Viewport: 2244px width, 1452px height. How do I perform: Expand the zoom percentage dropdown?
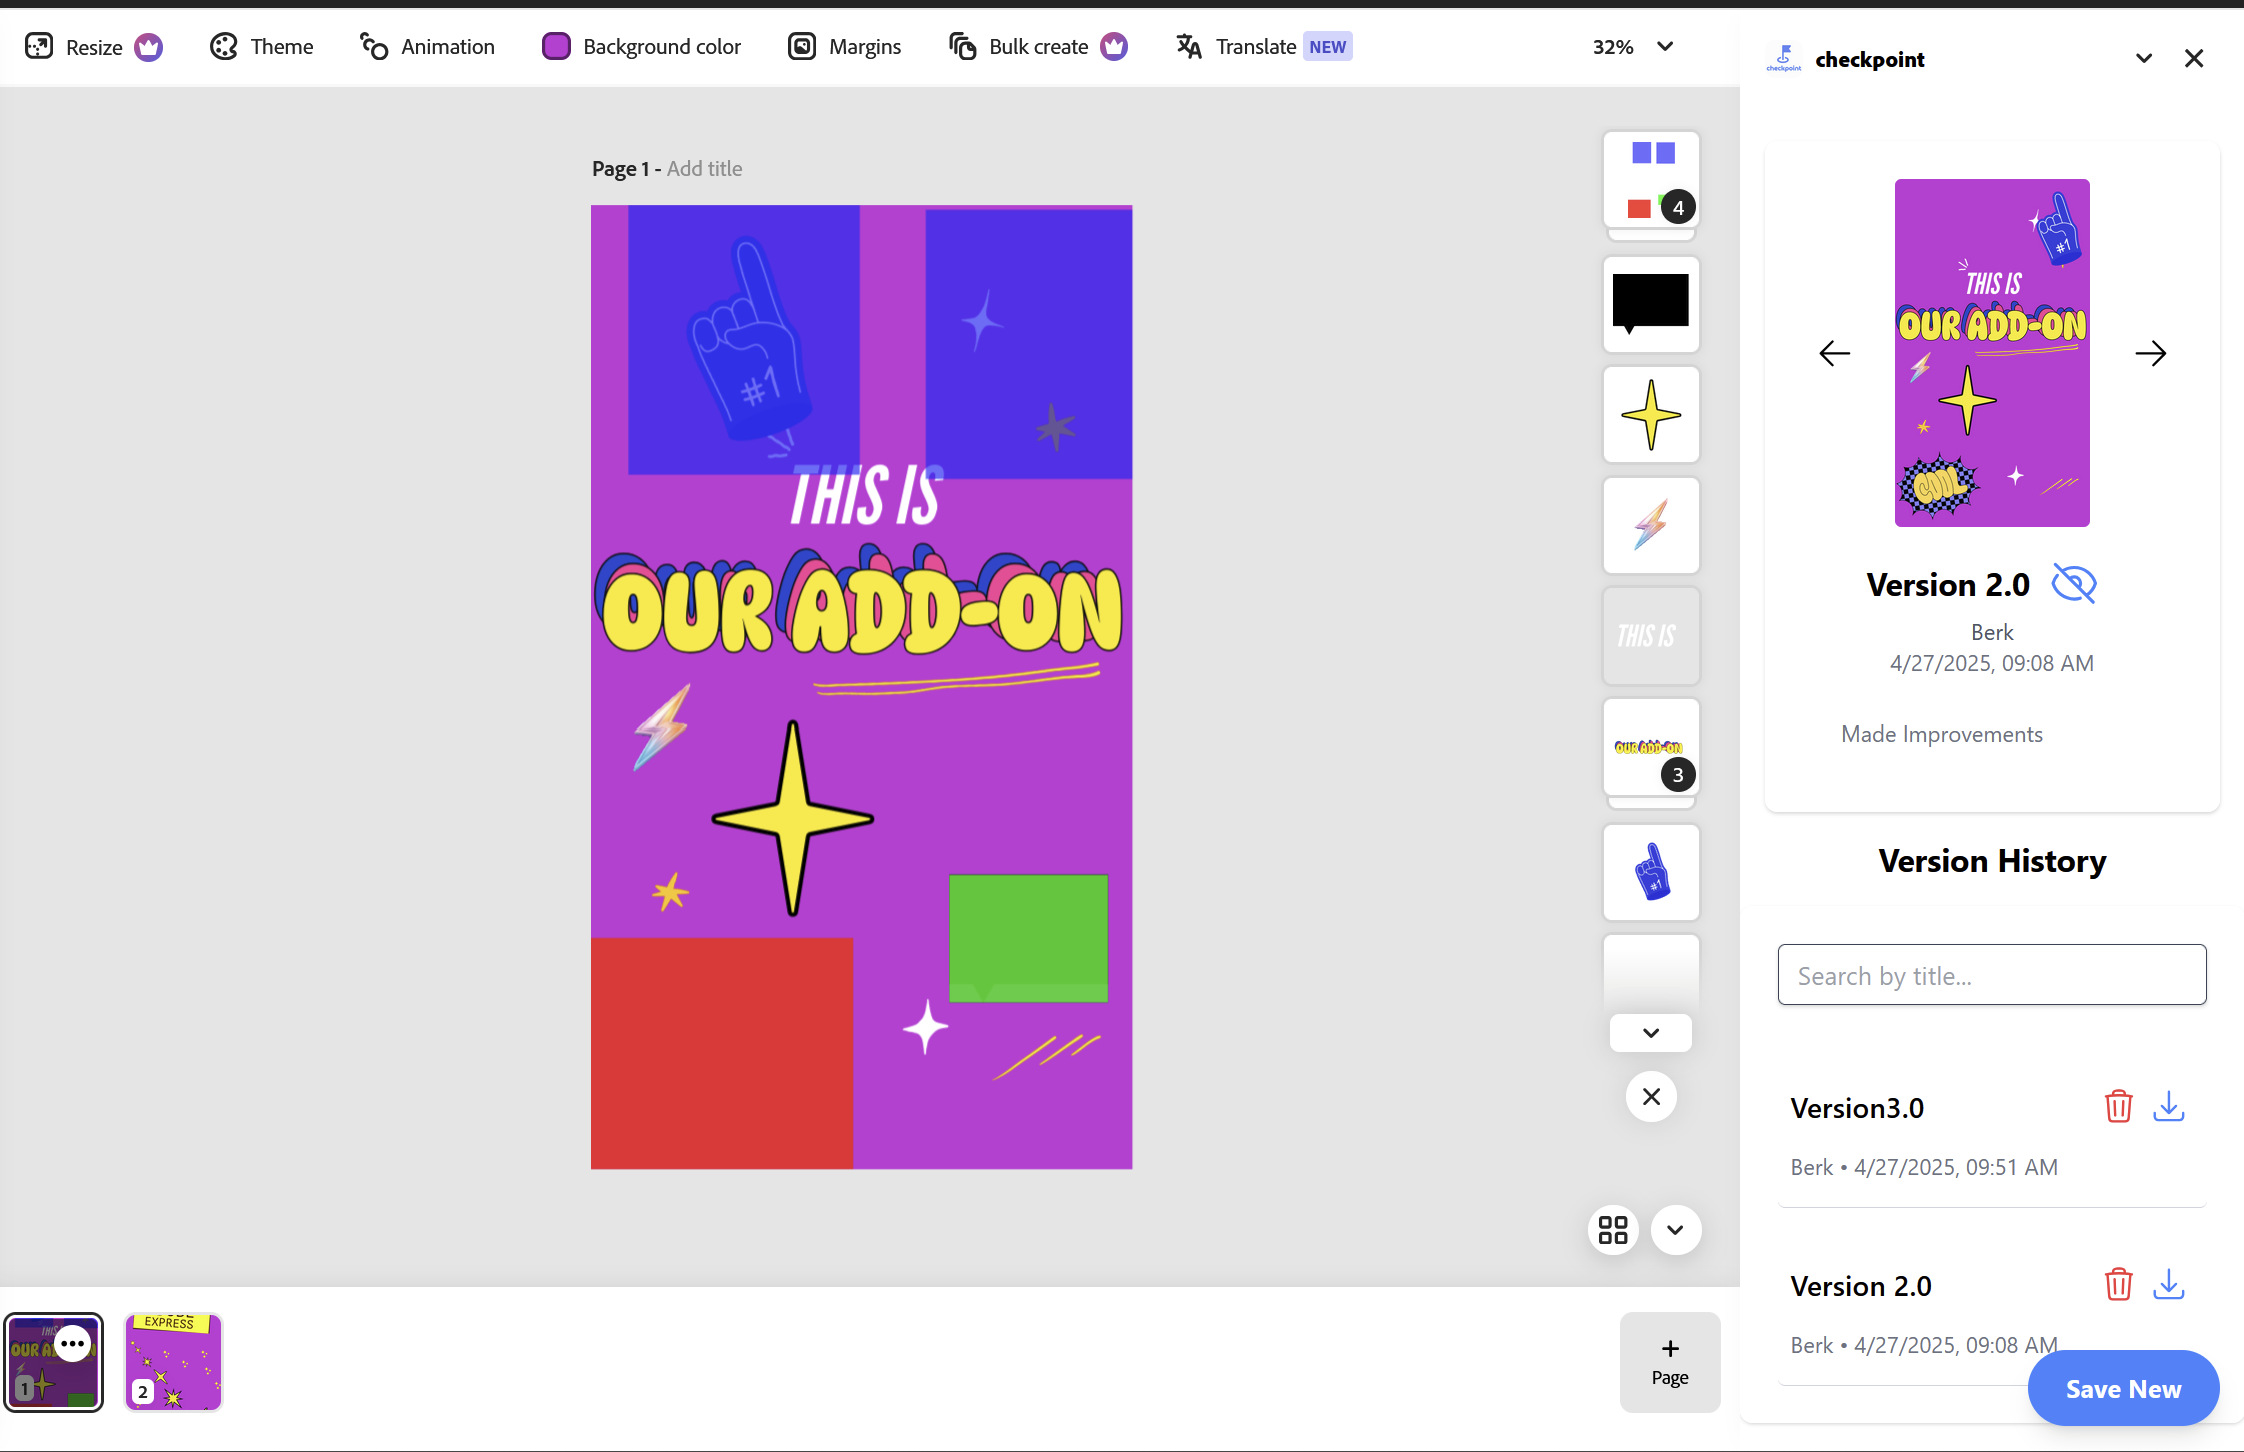(1665, 46)
